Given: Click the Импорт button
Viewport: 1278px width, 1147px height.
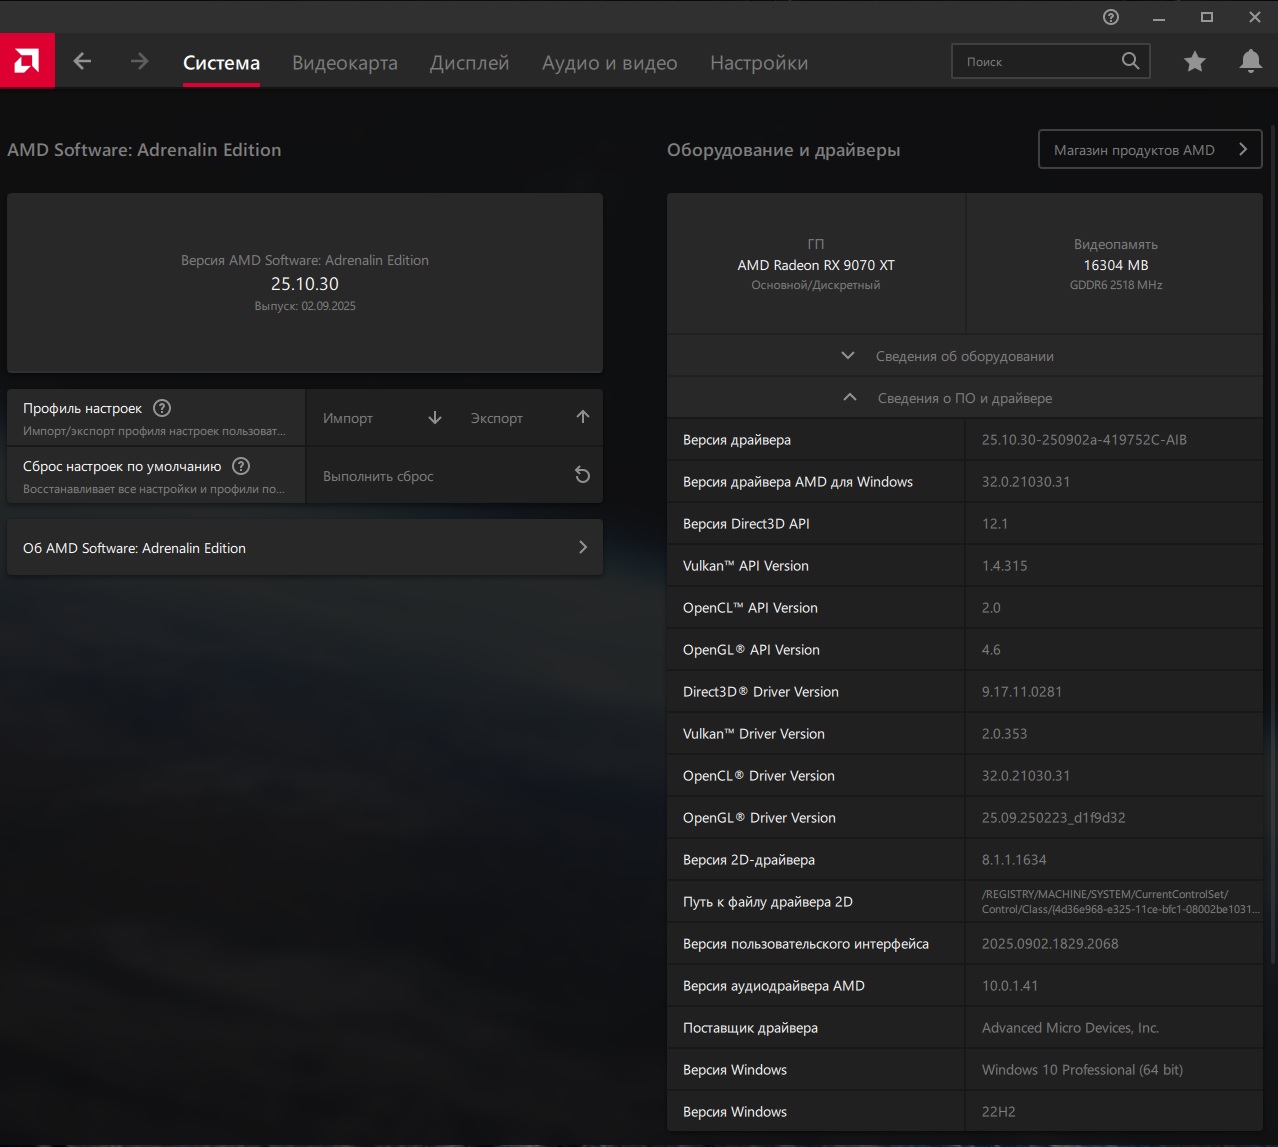Looking at the screenshot, I should point(383,418).
